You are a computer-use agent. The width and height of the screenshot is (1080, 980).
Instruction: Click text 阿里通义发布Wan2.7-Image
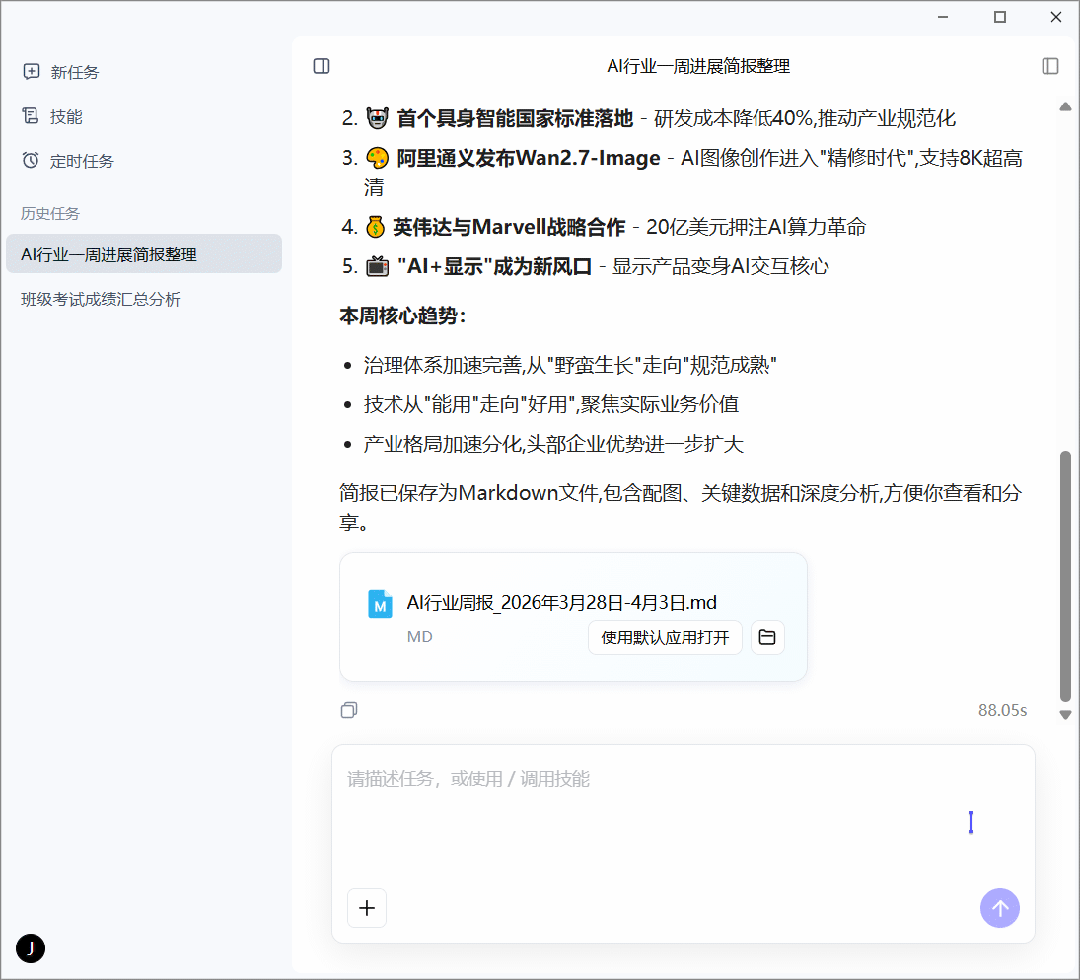528,158
